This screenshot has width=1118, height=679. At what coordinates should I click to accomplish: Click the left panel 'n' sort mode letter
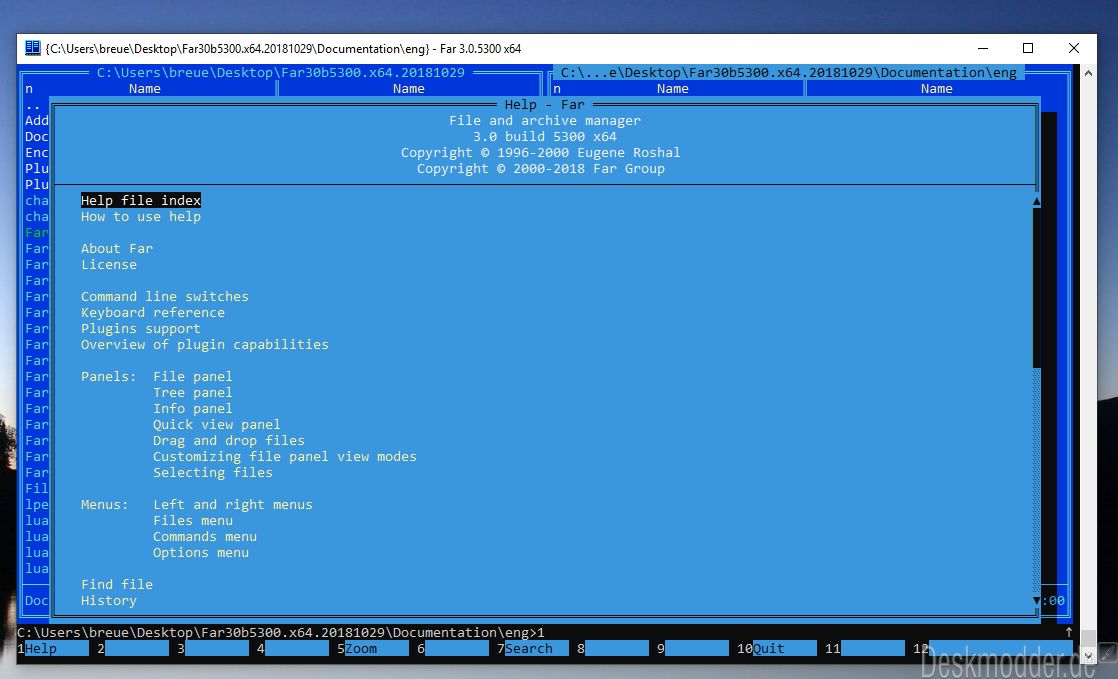coord(29,88)
